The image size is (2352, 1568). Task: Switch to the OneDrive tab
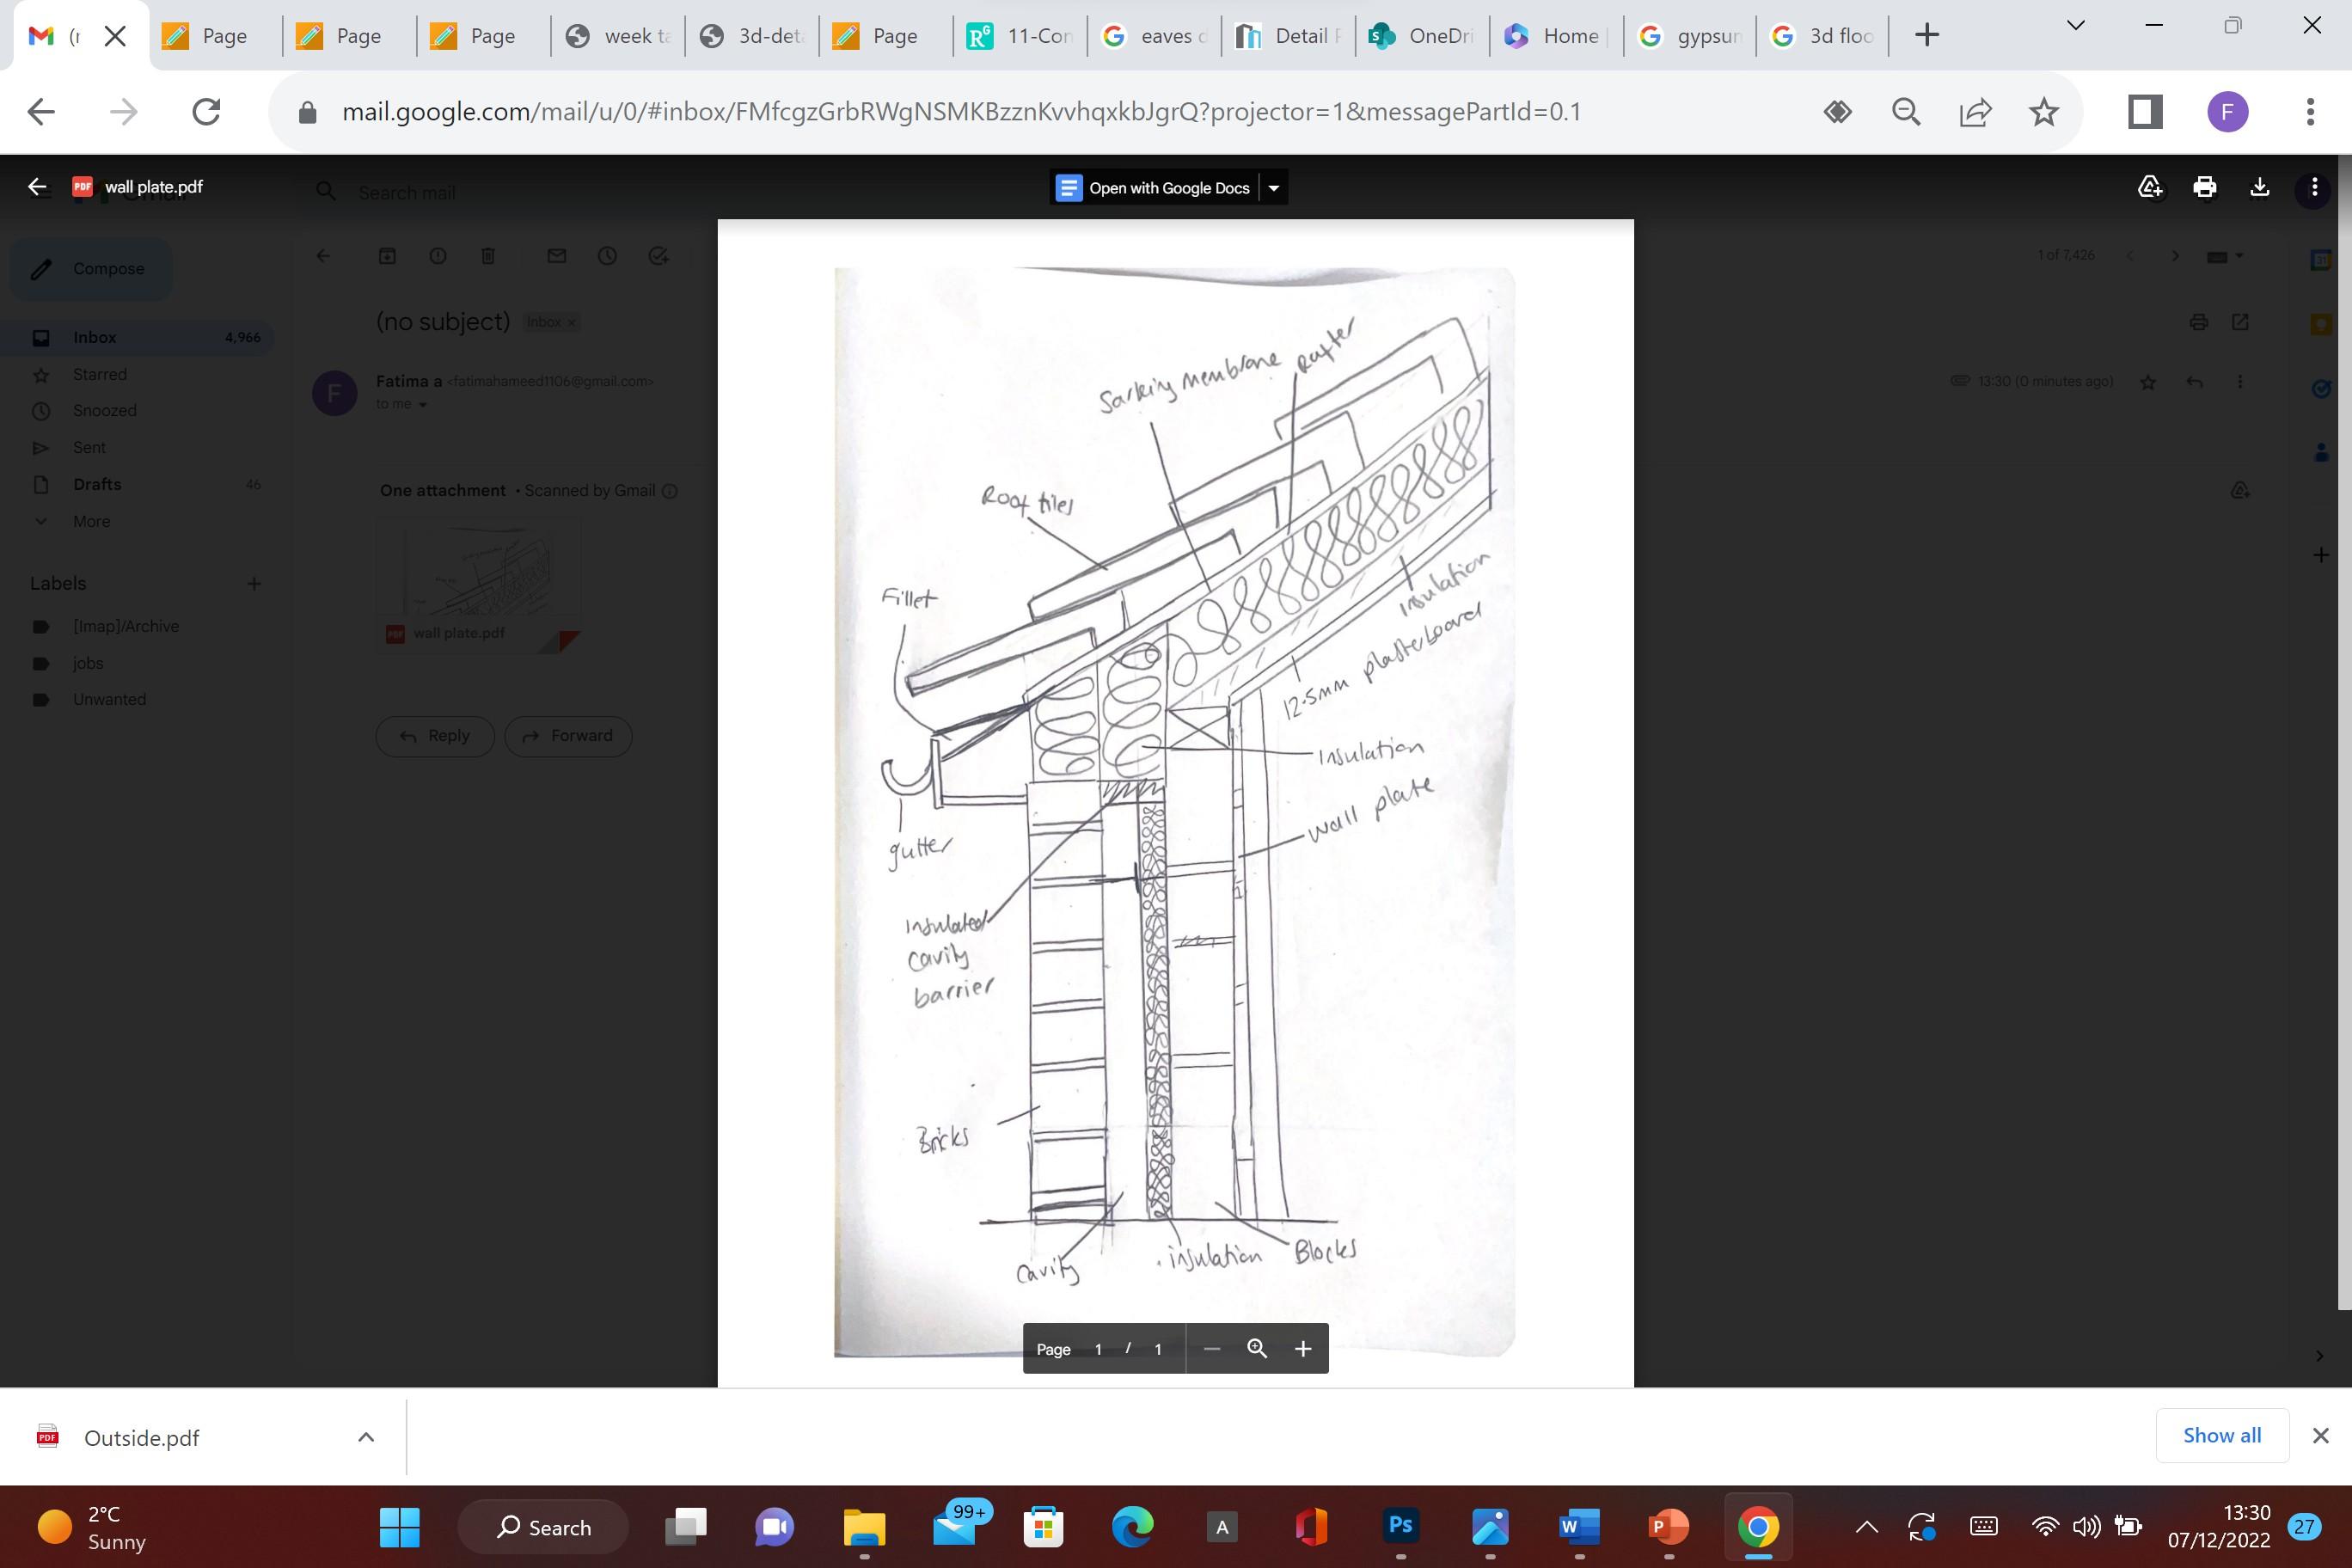[1423, 36]
